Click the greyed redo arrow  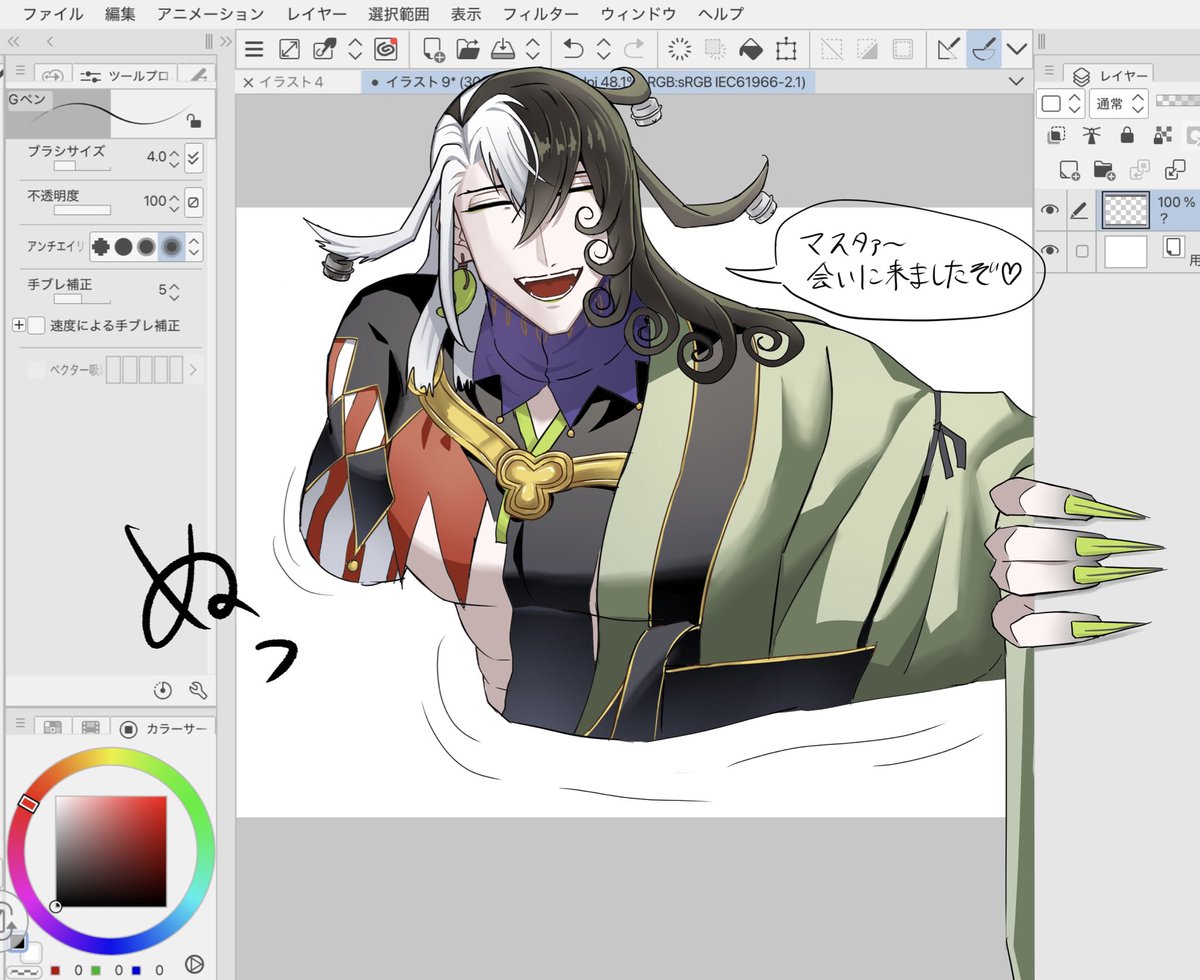pyautogui.click(x=634, y=48)
